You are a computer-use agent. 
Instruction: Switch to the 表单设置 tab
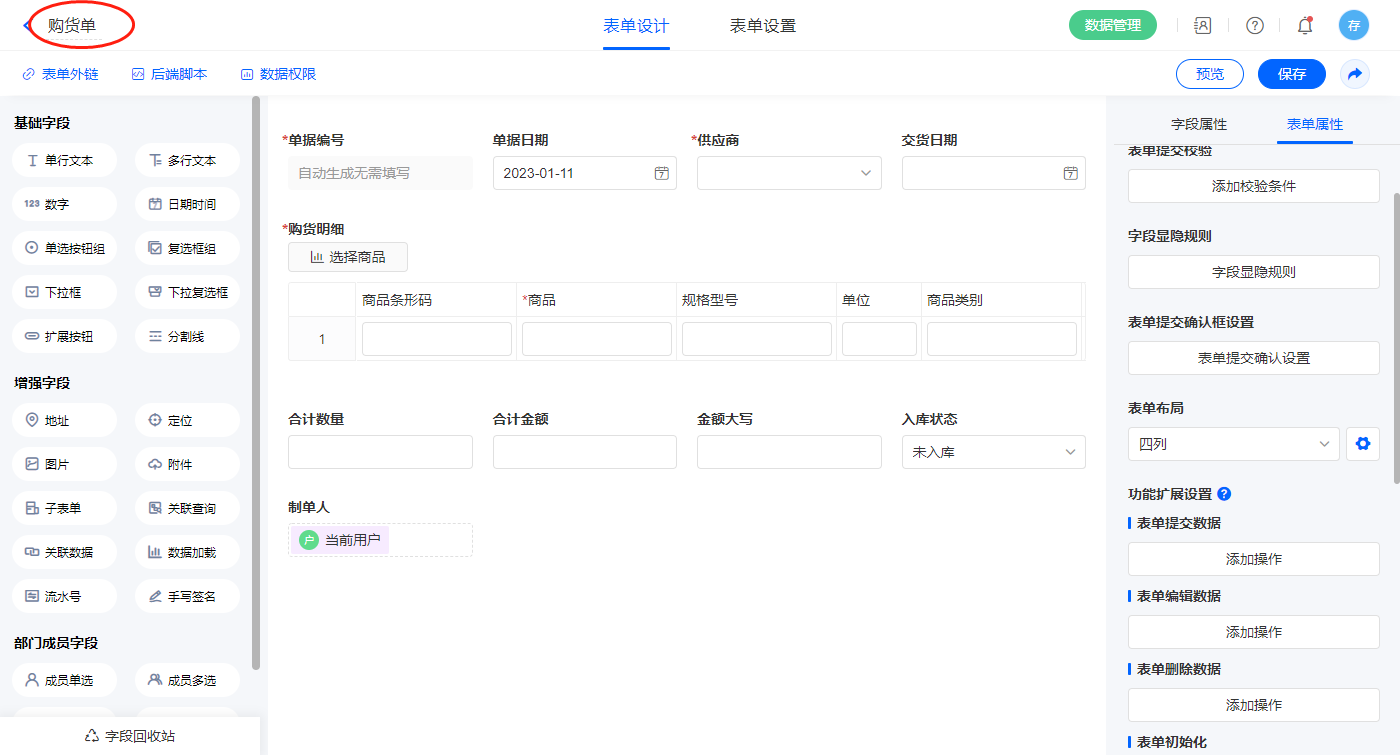pyautogui.click(x=763, y=26)
